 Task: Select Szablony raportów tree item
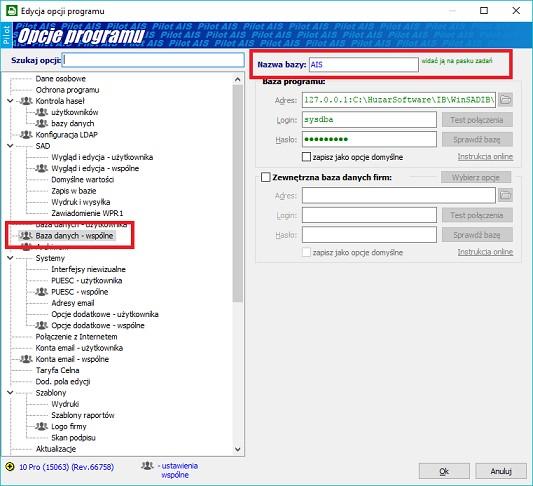pyautogui.click(x=83, y=415)
